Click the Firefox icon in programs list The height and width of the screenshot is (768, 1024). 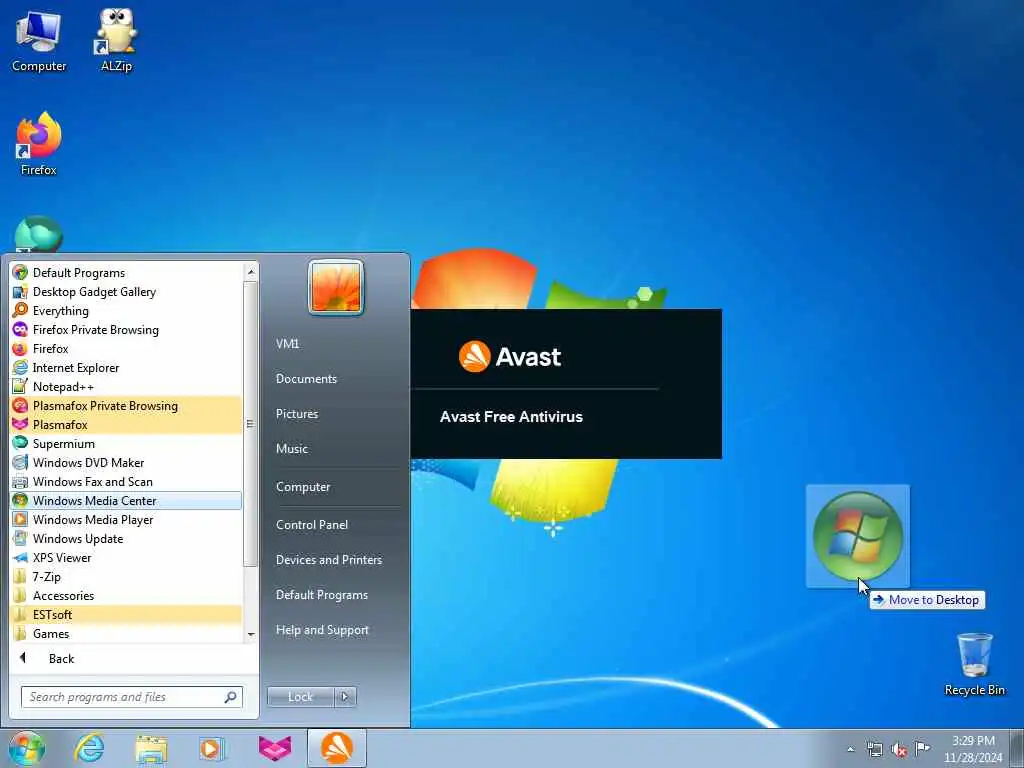click(20, 348)
